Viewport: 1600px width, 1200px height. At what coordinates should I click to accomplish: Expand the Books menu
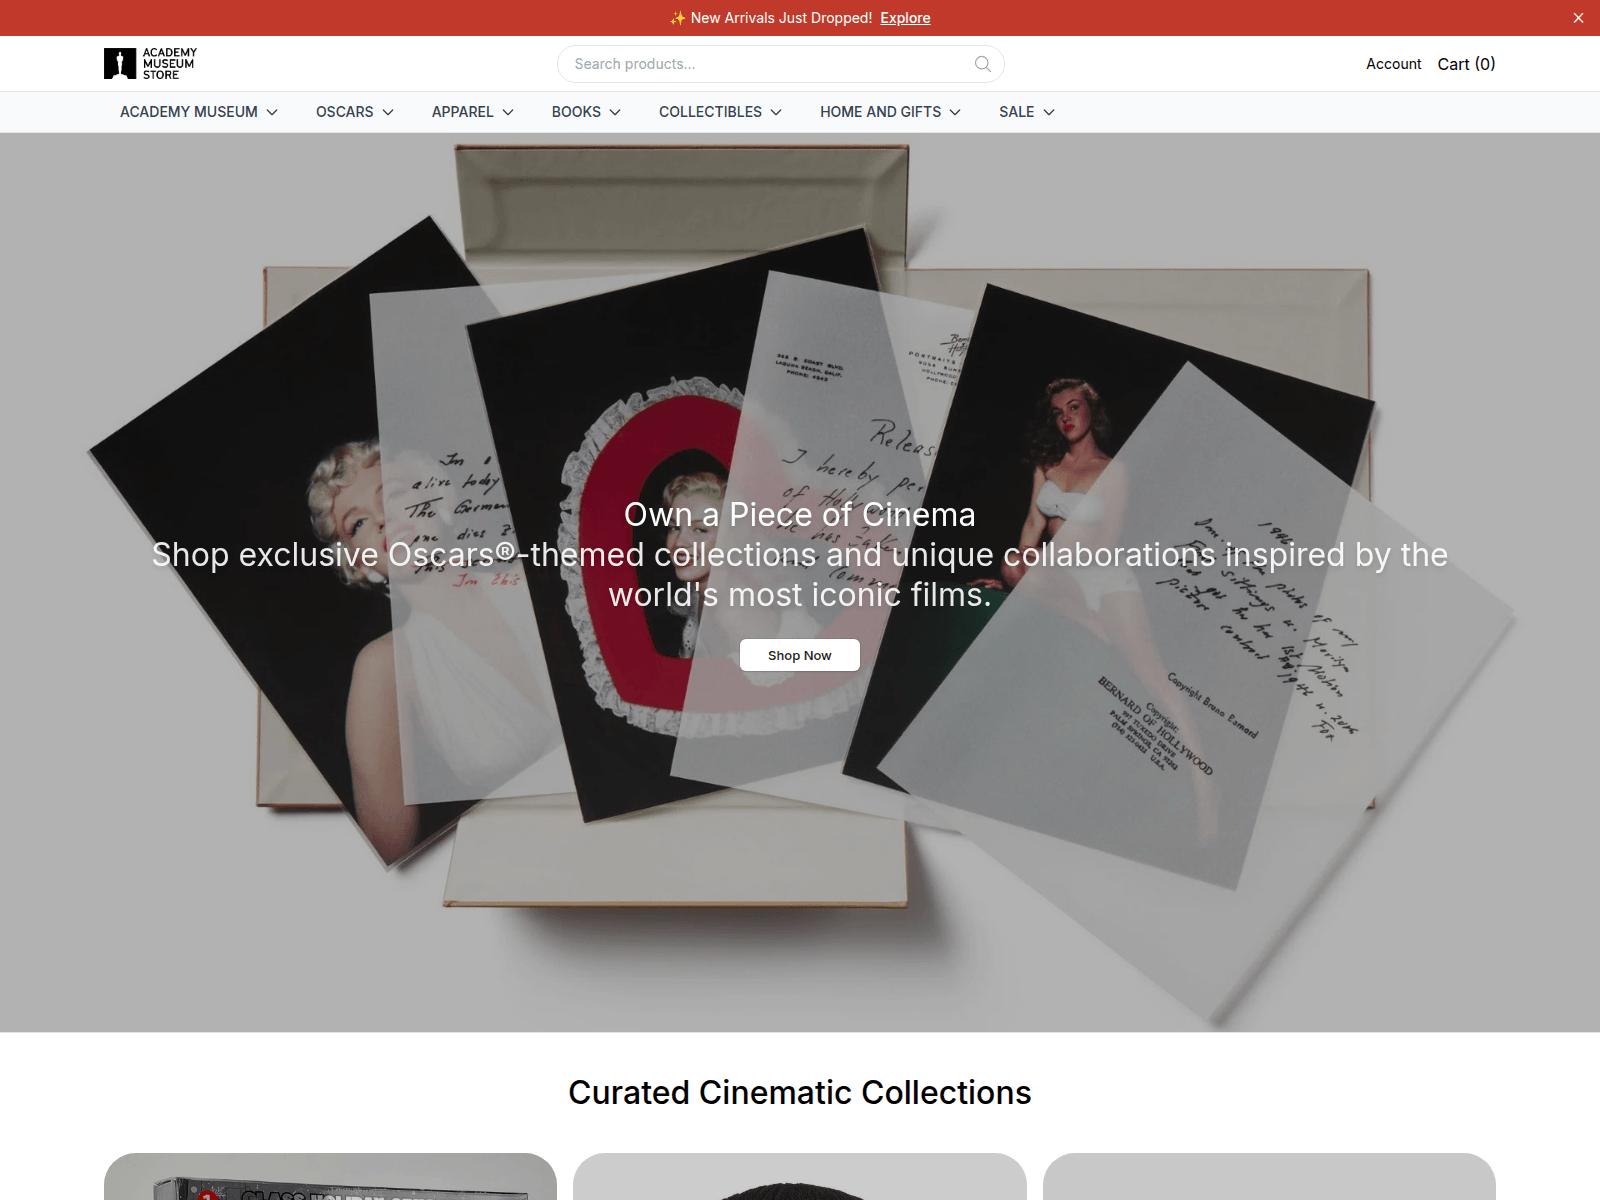587,112
